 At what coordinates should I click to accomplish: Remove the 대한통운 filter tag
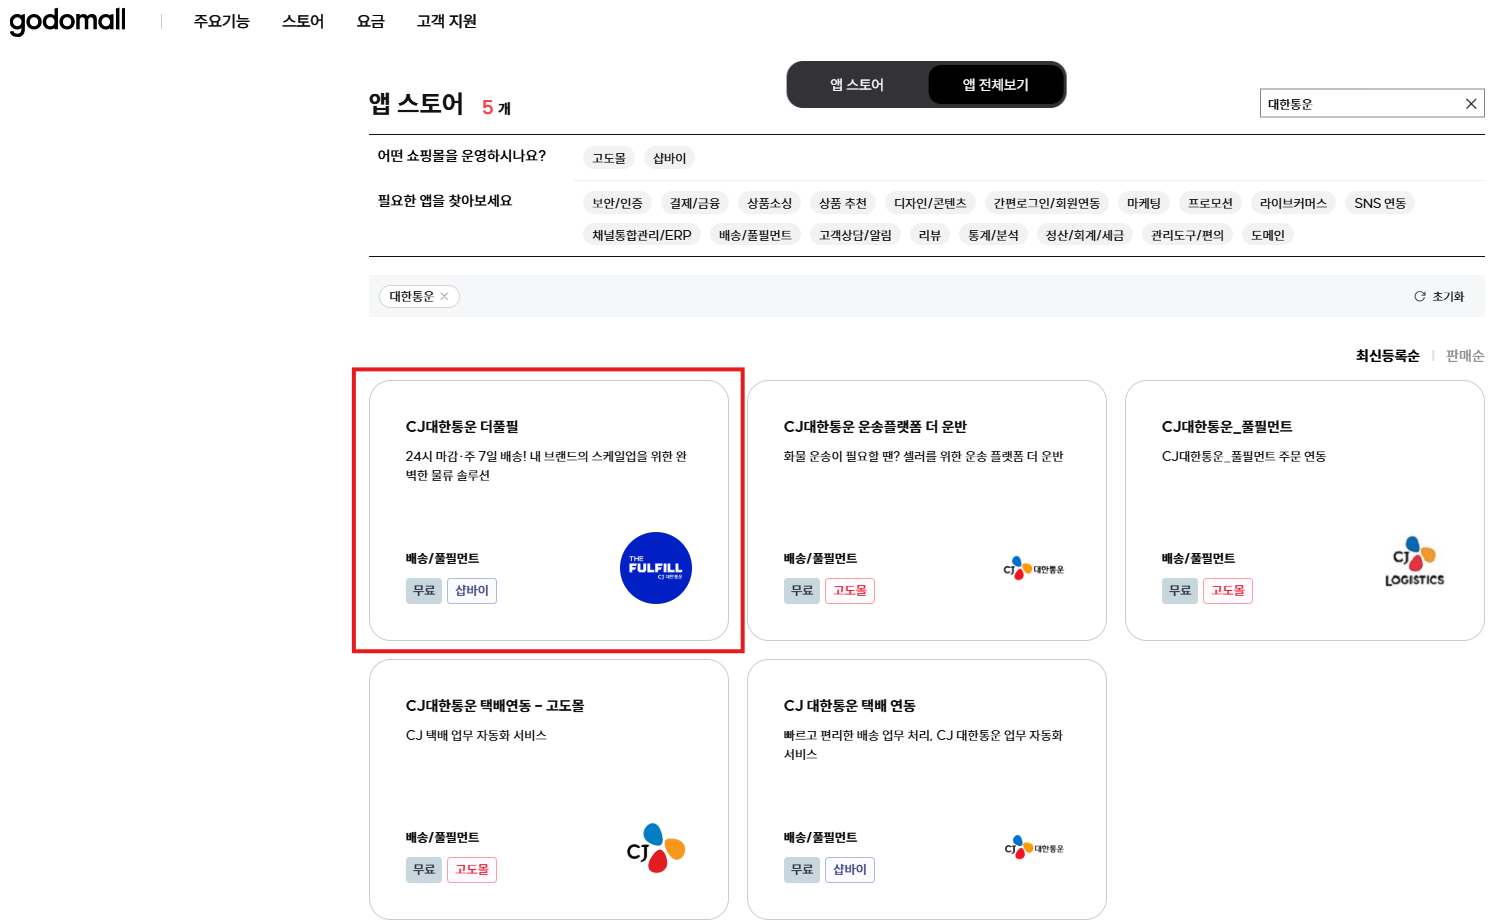click(x=445, y=297)
